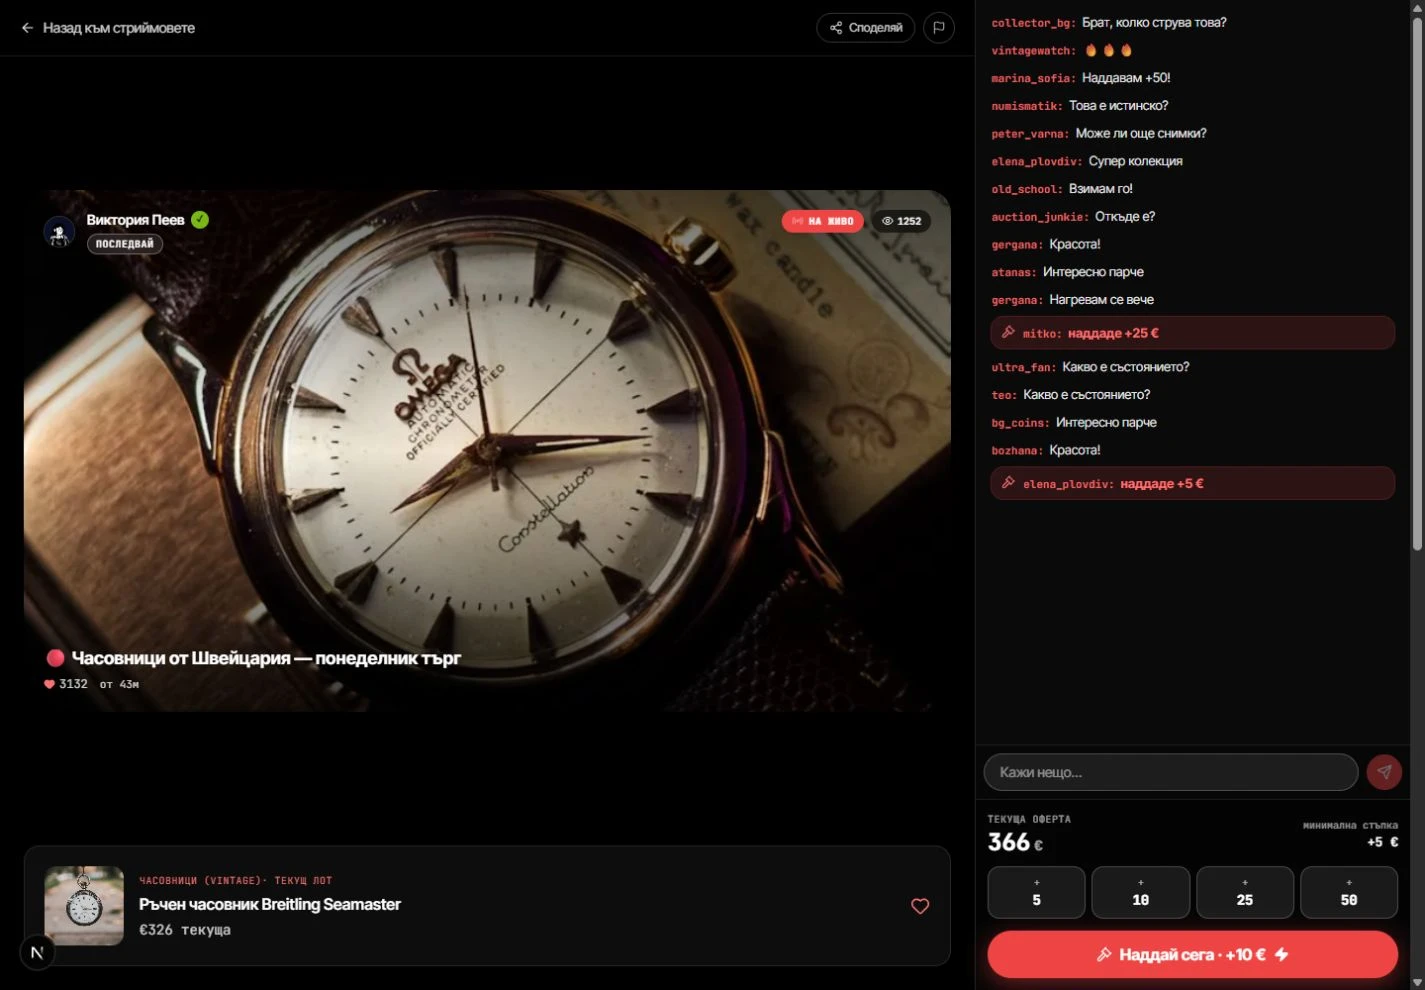Click username old_school in chat
Screen dimensions: 1425x990
pos(1026,189)
